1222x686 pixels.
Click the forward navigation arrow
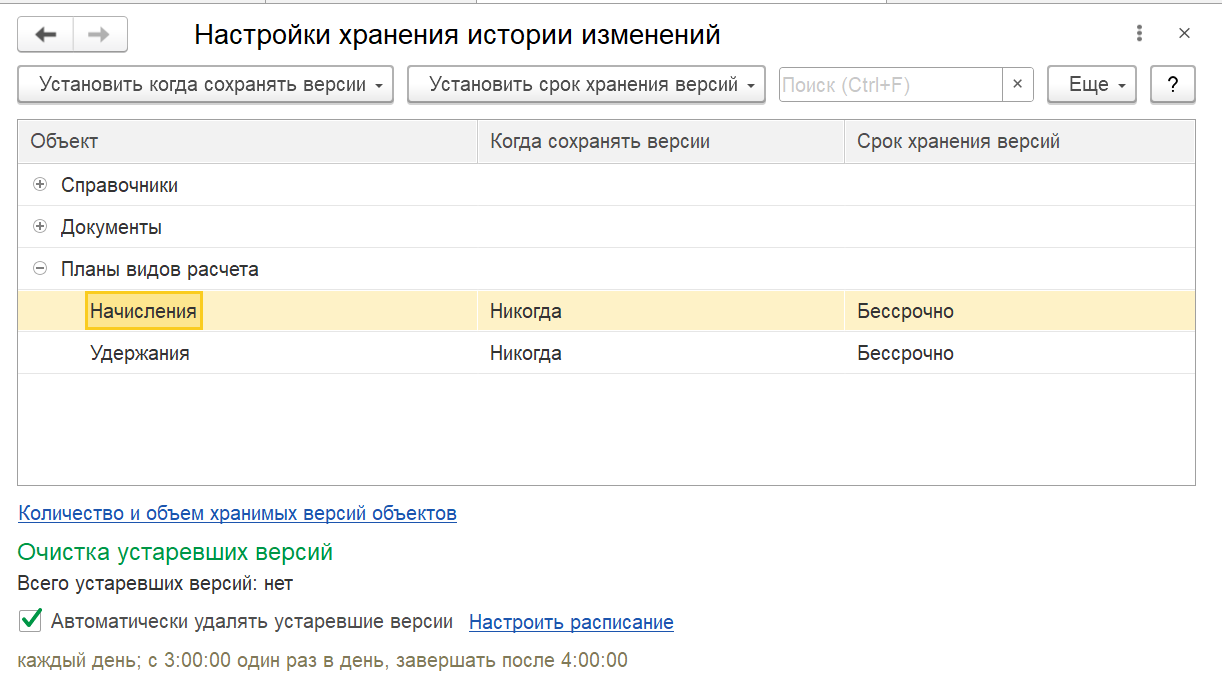pos(99,35)
